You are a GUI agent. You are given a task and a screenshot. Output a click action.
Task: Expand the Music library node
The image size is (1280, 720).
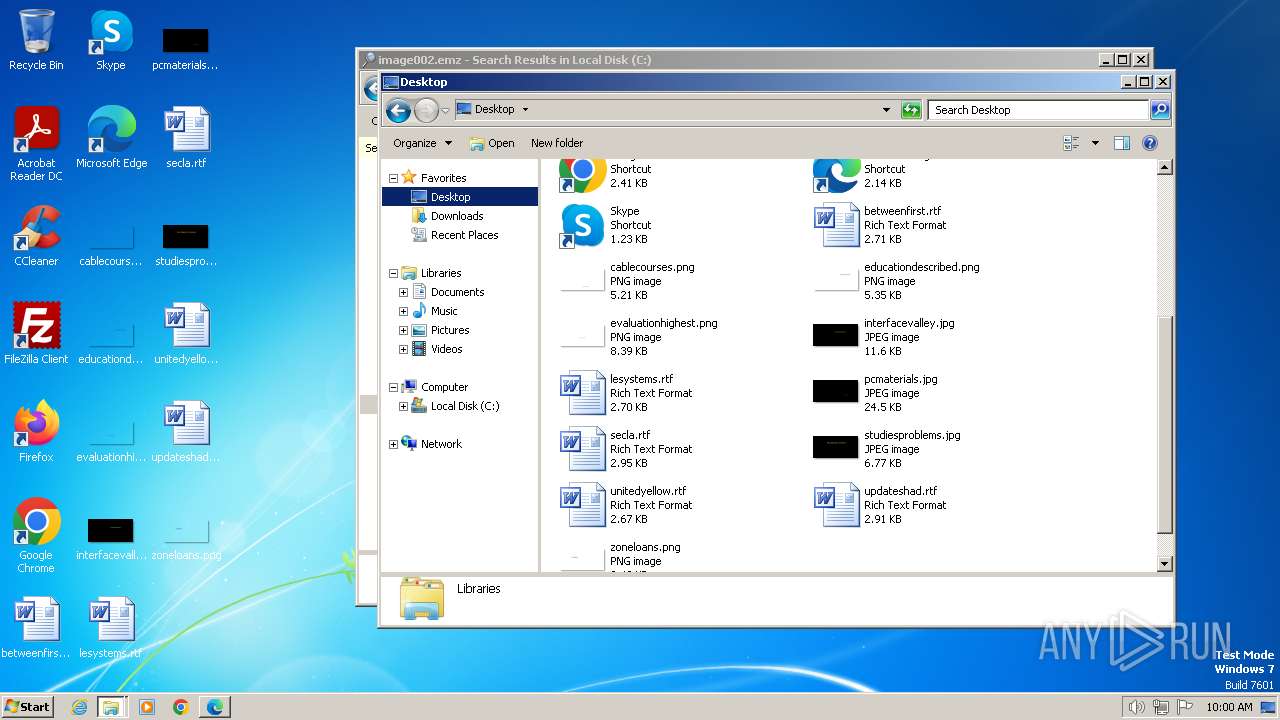coord(403,311)
